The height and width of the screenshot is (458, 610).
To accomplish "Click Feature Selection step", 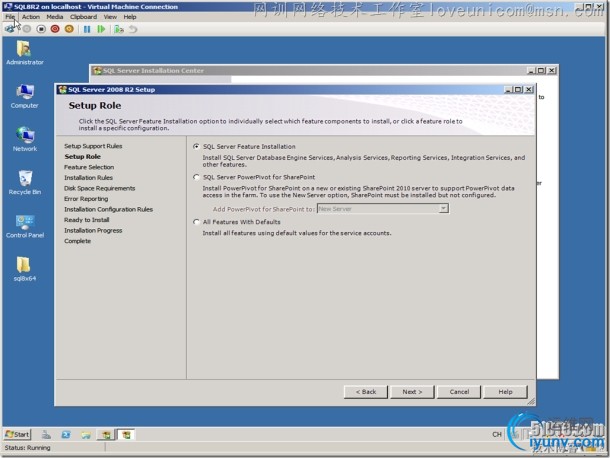I will (x=89, y=167).
